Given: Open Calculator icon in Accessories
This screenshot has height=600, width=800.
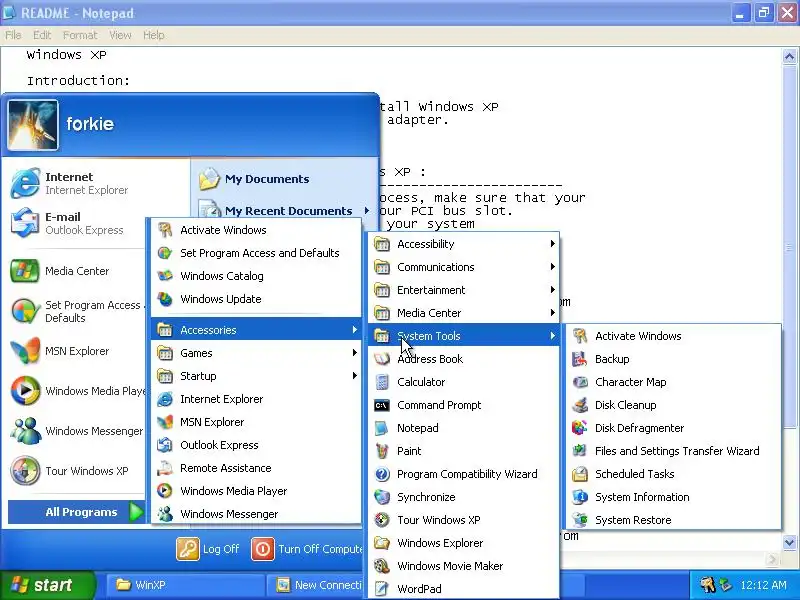Looking at the screenshot, I should [382, 382].
